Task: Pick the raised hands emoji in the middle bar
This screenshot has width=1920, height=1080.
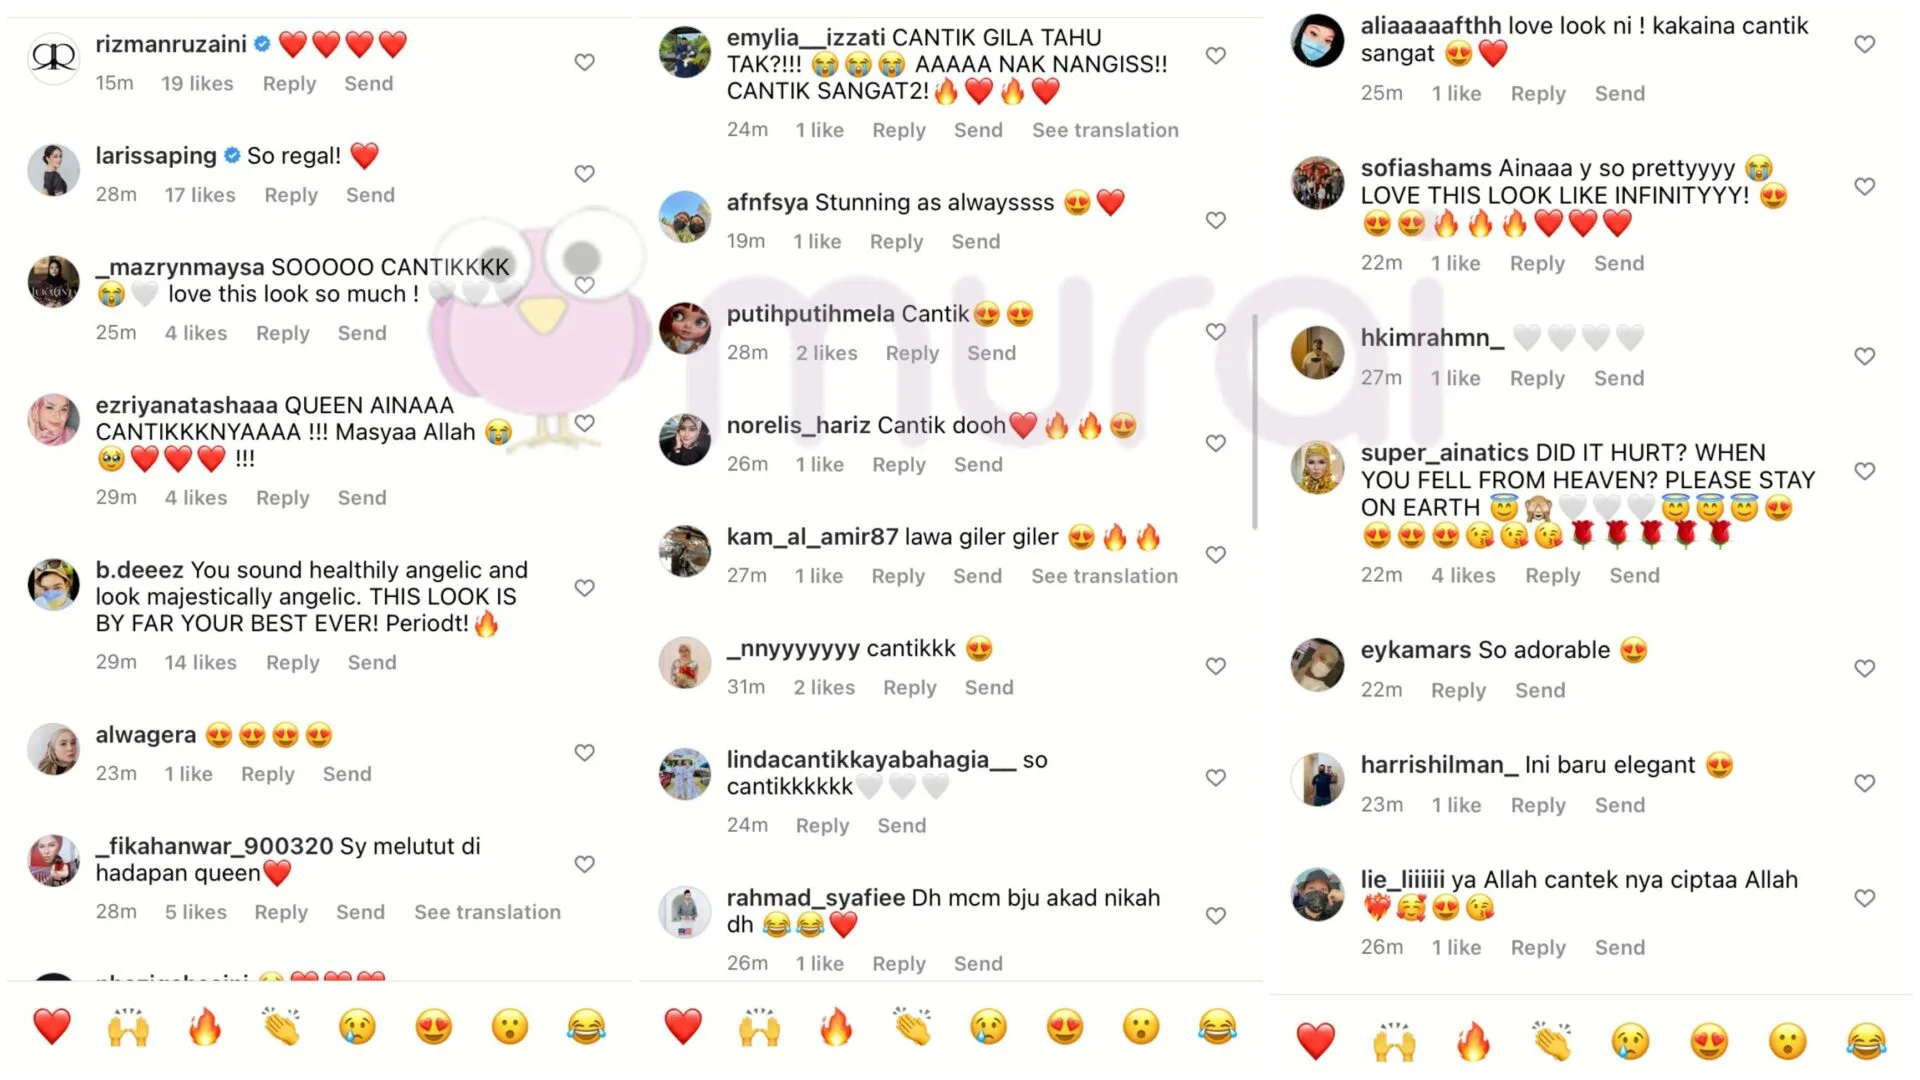Action: [x=759, y=1027]
